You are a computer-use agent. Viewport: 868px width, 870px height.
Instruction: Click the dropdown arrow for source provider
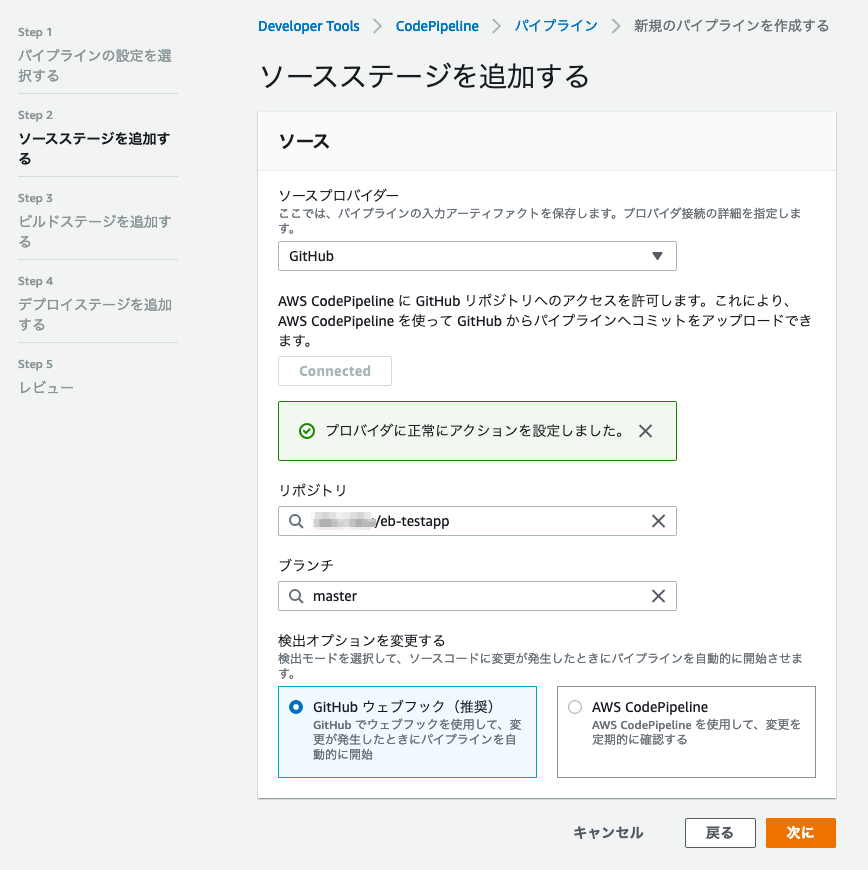tap(657, 256)
